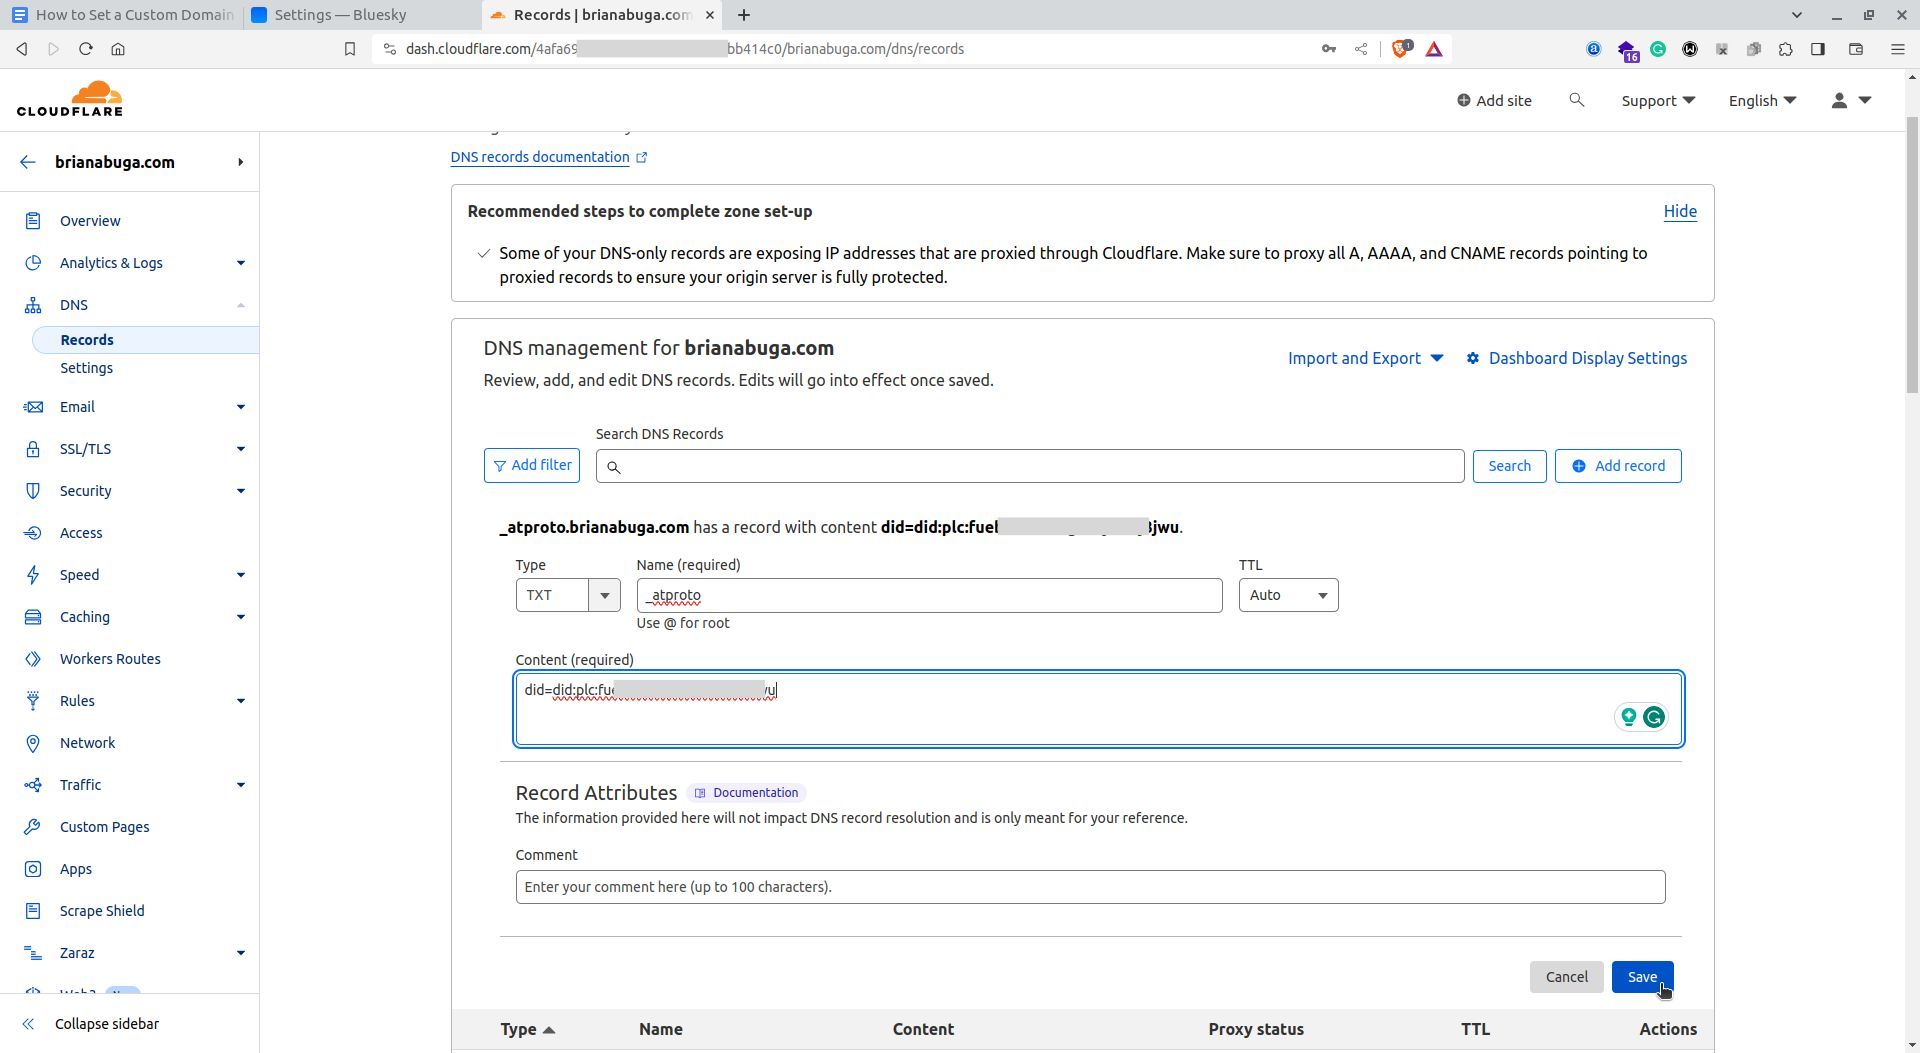Save the new TXT record
Viewport: 1920px width, 1053px height.
pos(1642,977)
